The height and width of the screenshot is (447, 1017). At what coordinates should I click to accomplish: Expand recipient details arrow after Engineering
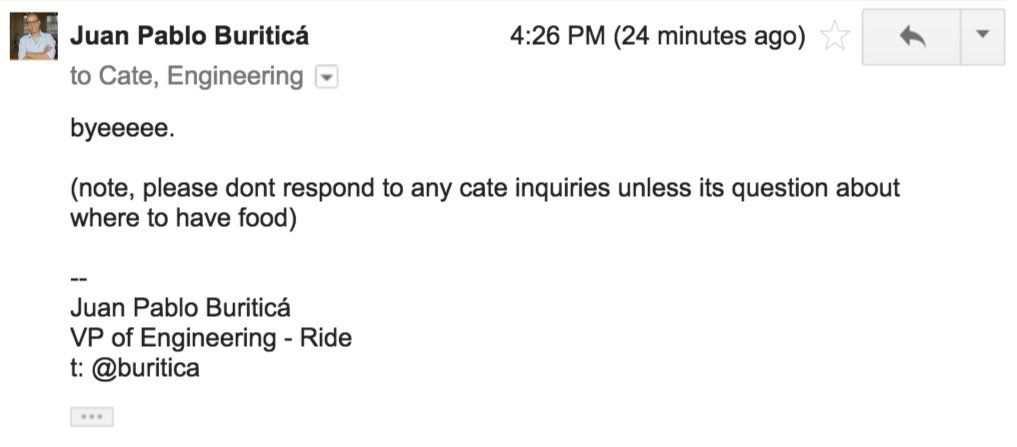(326, 77)
